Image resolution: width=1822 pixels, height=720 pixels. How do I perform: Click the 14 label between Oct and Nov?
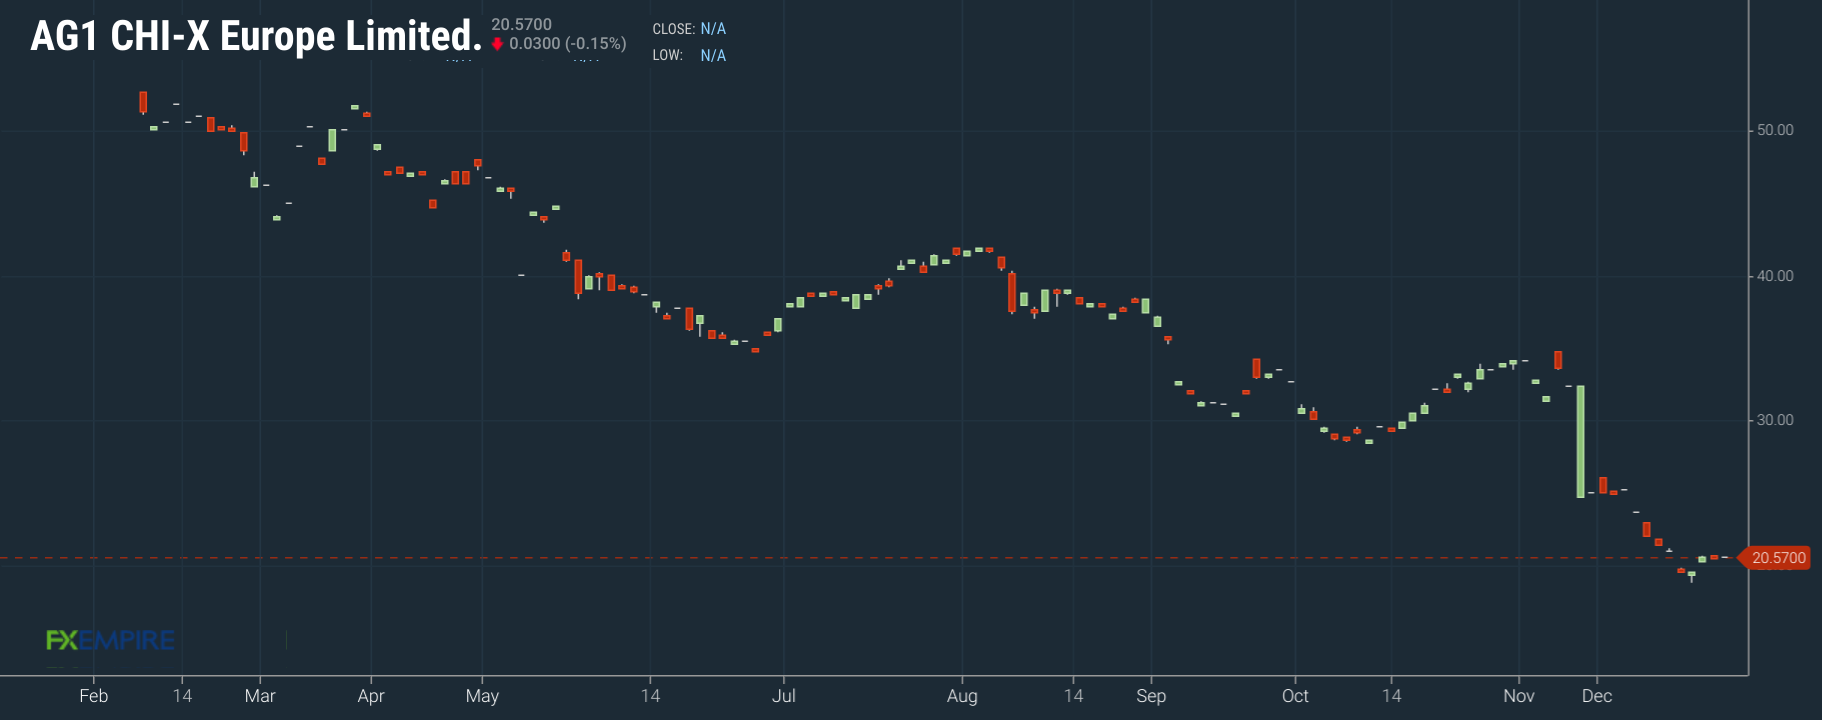click(x=1391, y=696)
